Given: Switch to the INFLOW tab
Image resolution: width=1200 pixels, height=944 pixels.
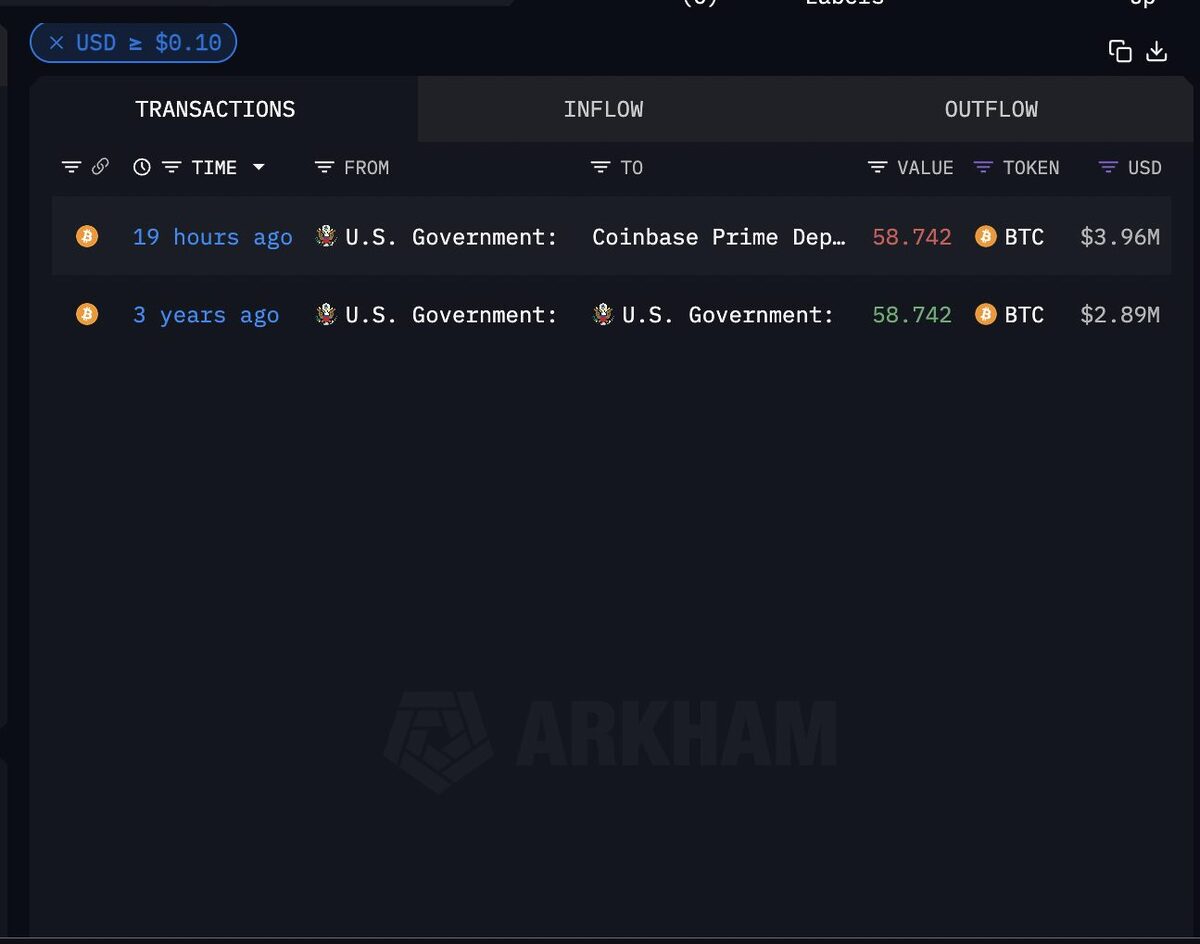Looking at the screenshot, I should tap(603, 109).
